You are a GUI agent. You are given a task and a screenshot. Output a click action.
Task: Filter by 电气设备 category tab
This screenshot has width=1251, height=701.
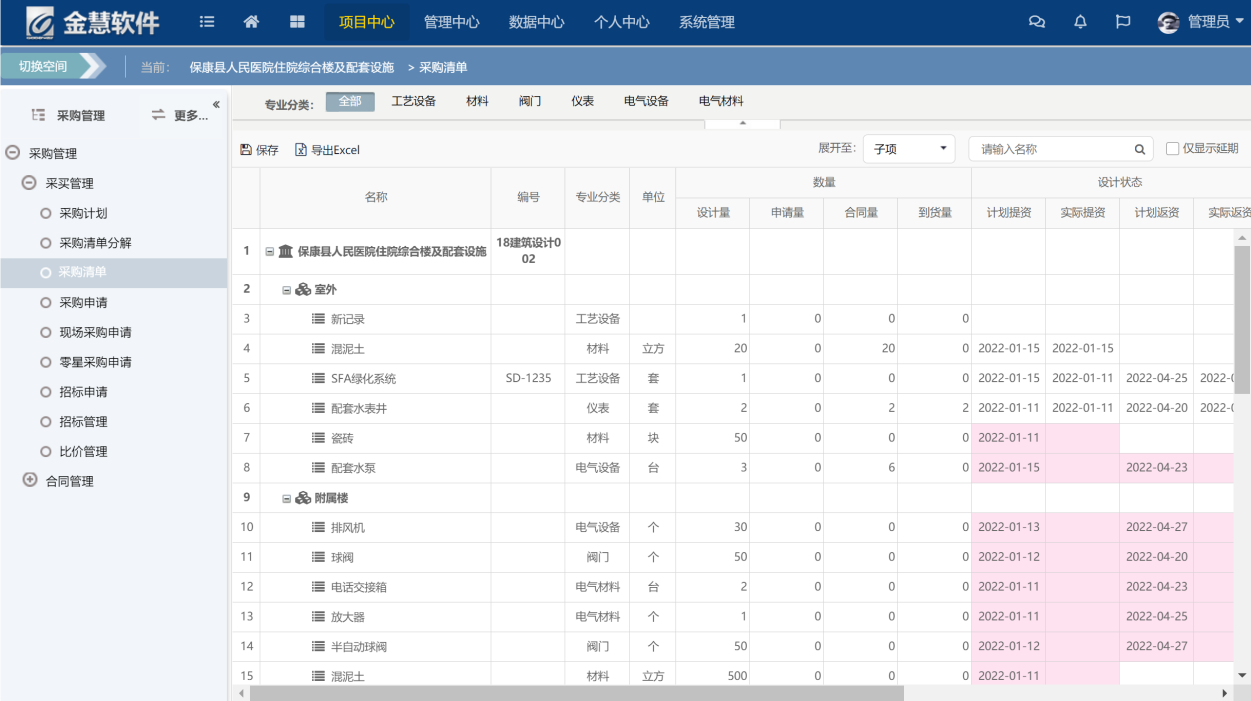click(646, 101)
